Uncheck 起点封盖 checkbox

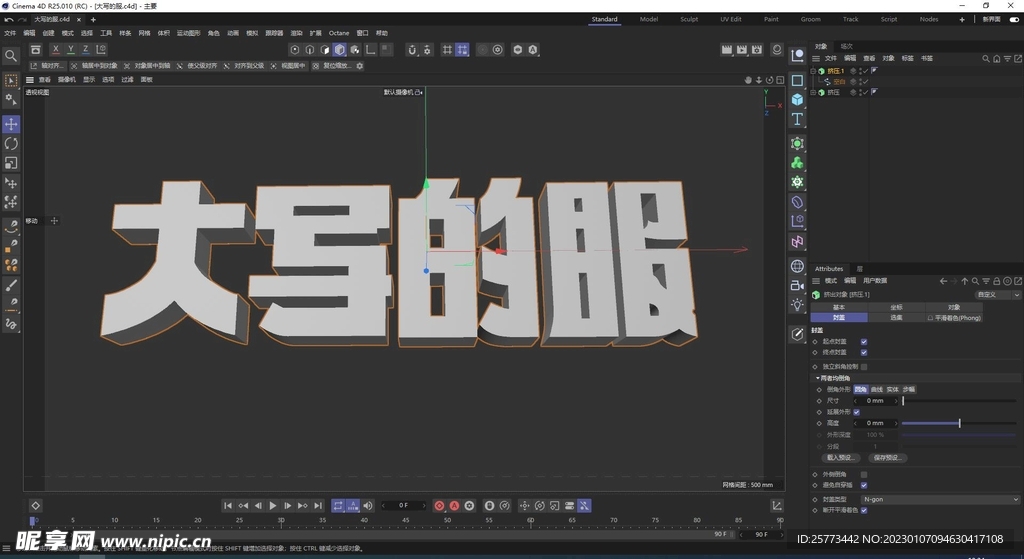click(864, 342)
